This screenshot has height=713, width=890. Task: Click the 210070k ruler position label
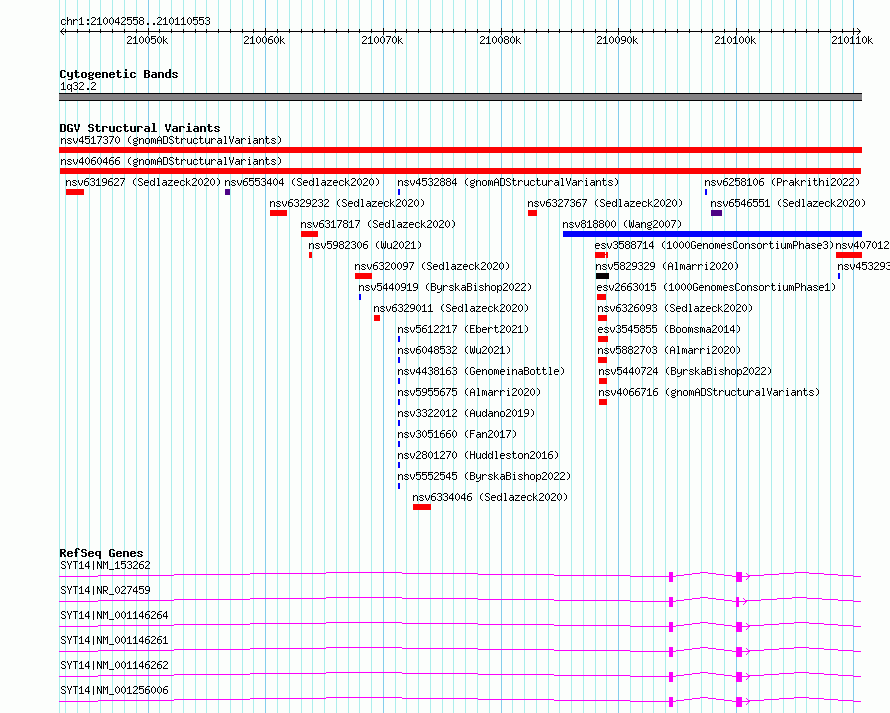382,40
